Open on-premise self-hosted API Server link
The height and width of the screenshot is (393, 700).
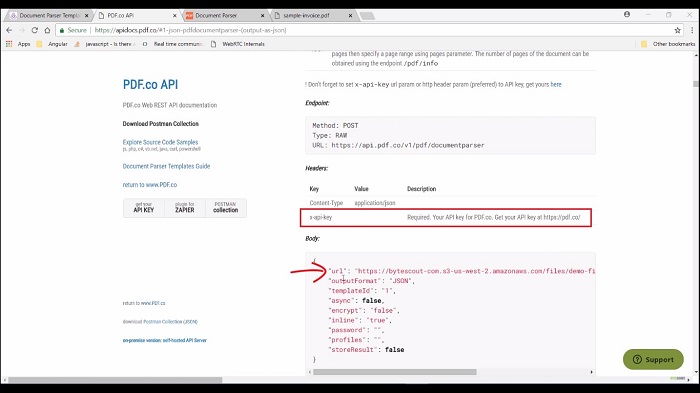(165, 340)
